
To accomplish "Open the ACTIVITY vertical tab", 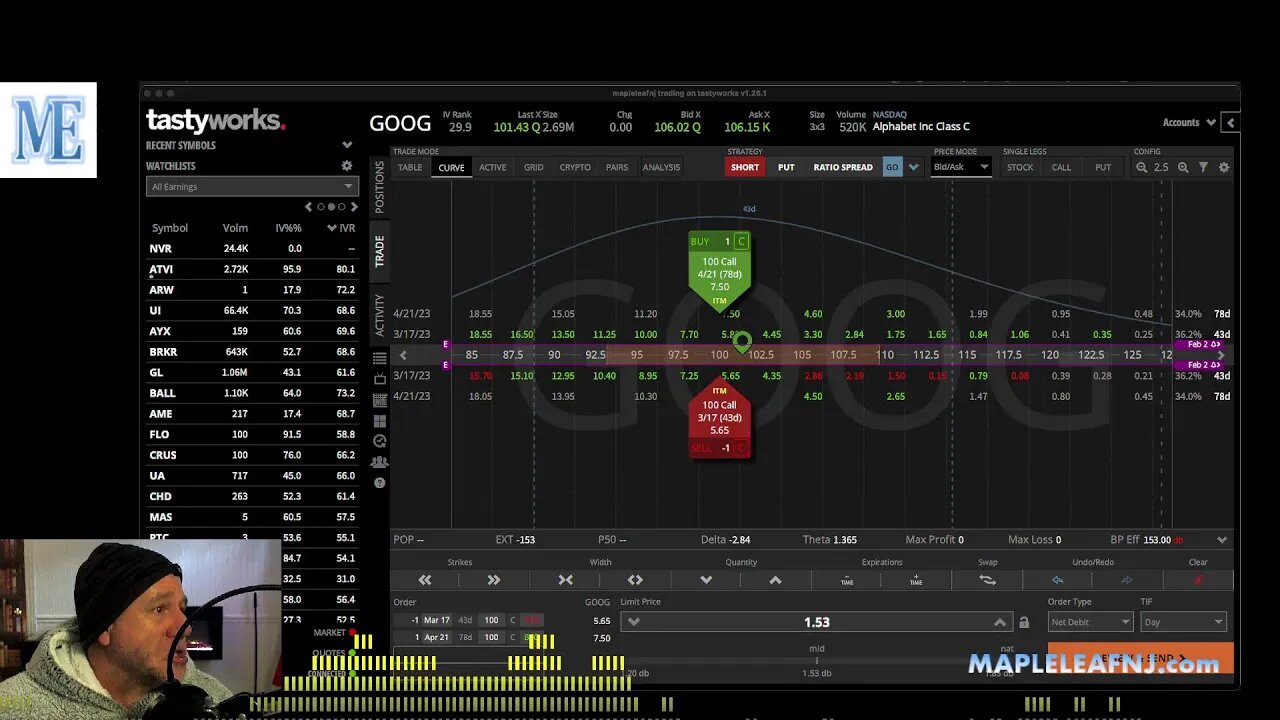I will [379, 314].
